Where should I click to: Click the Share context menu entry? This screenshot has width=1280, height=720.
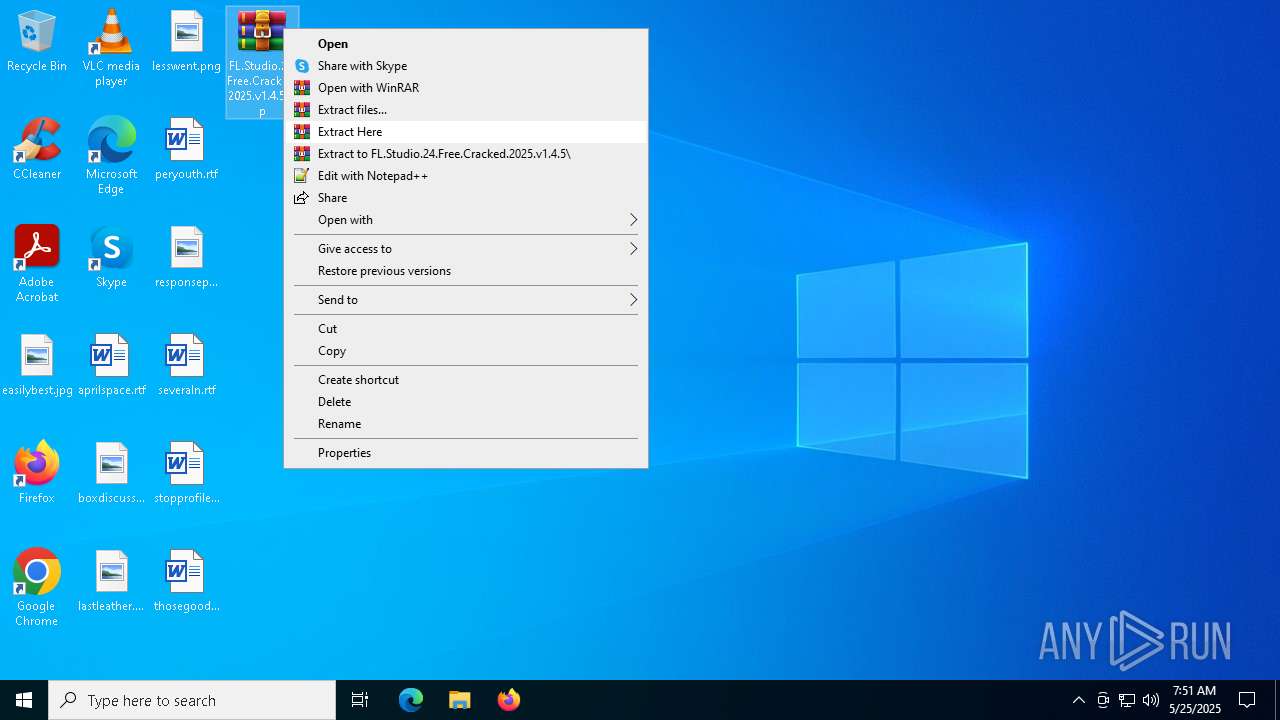(466, 198)
